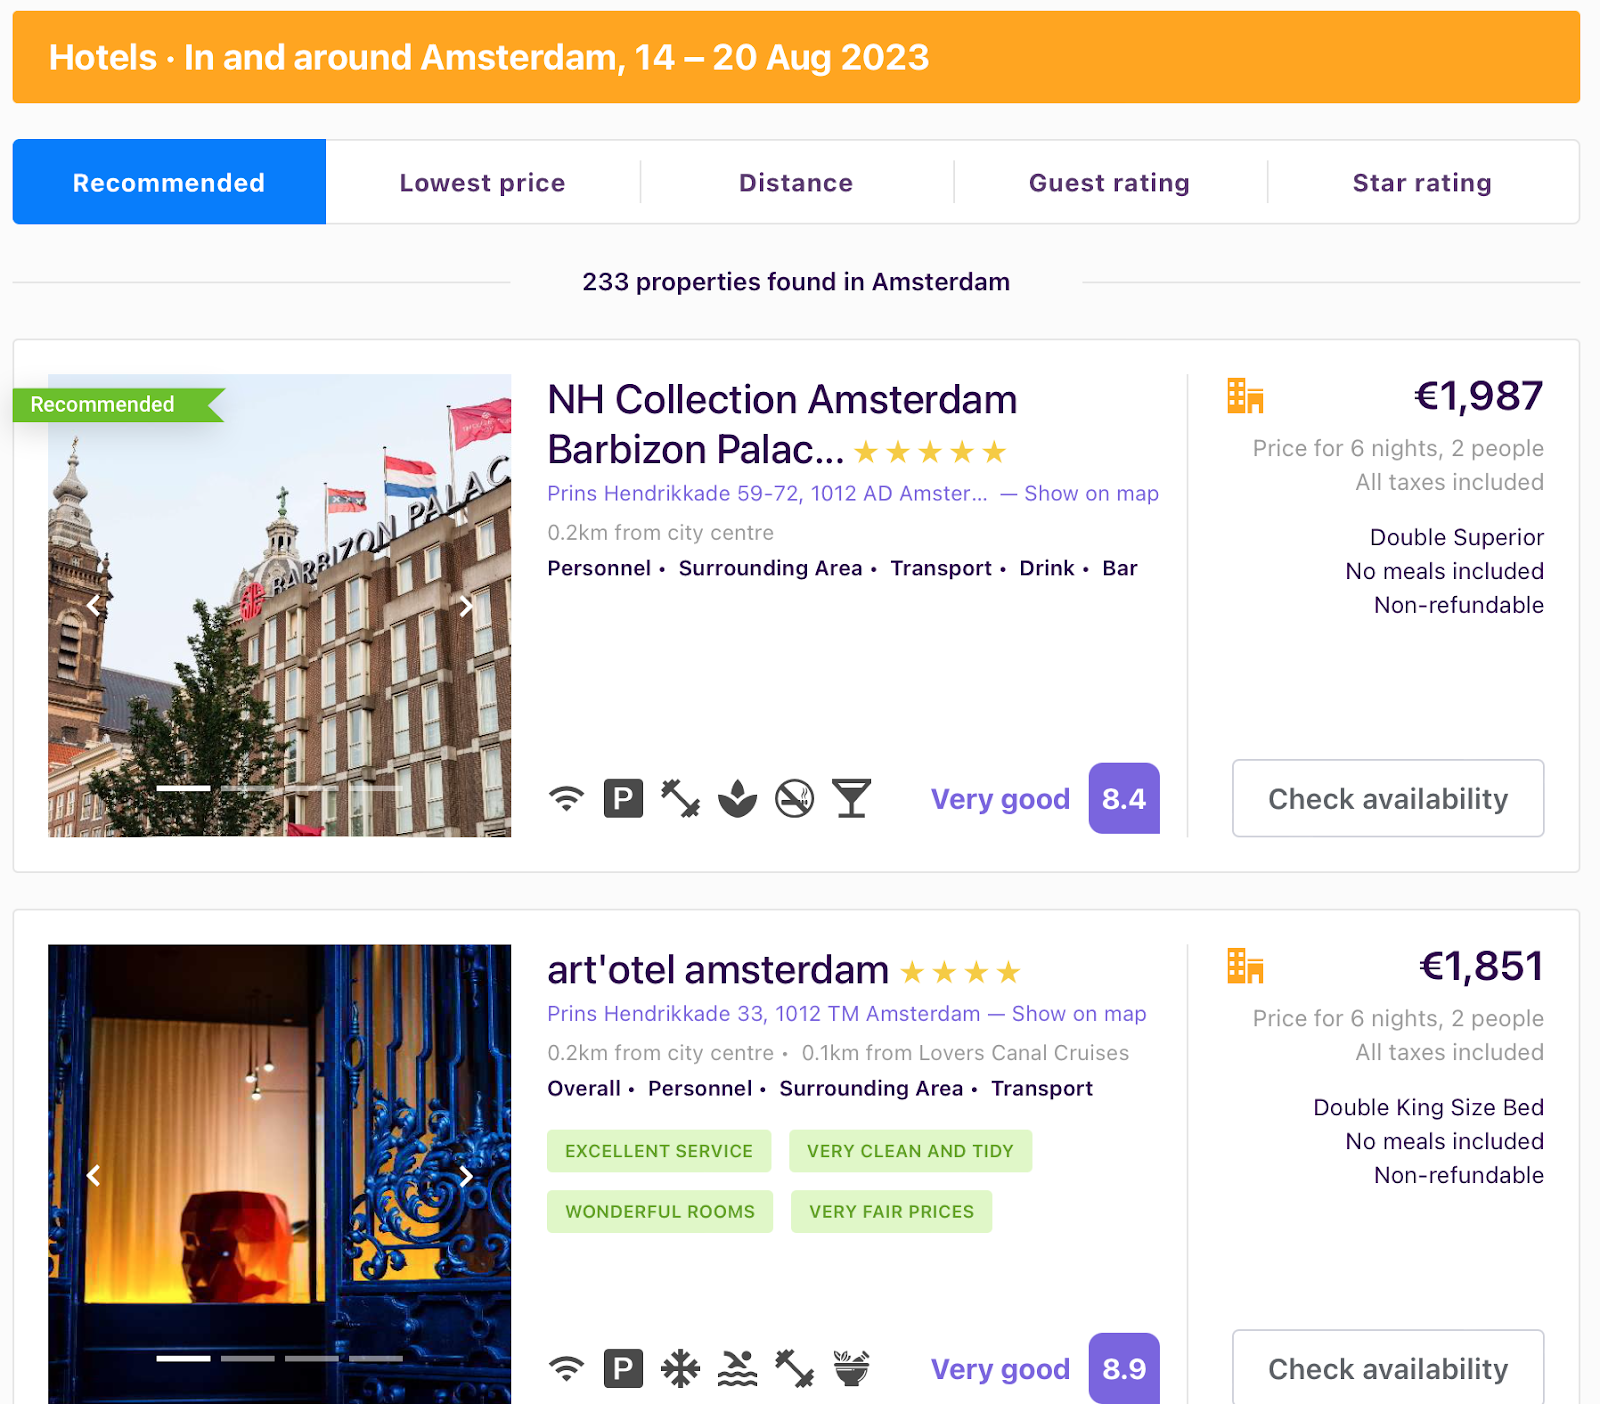
Task: Advance to next art'otel amsterdam photo
Action: click(x=466, y=1175)
